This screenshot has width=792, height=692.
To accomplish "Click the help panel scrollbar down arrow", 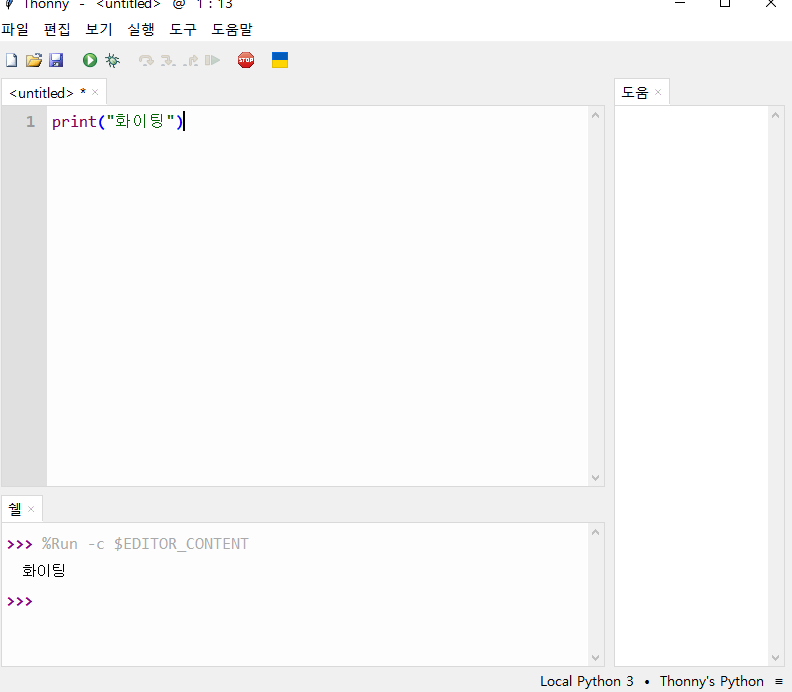I will (775, 658).
